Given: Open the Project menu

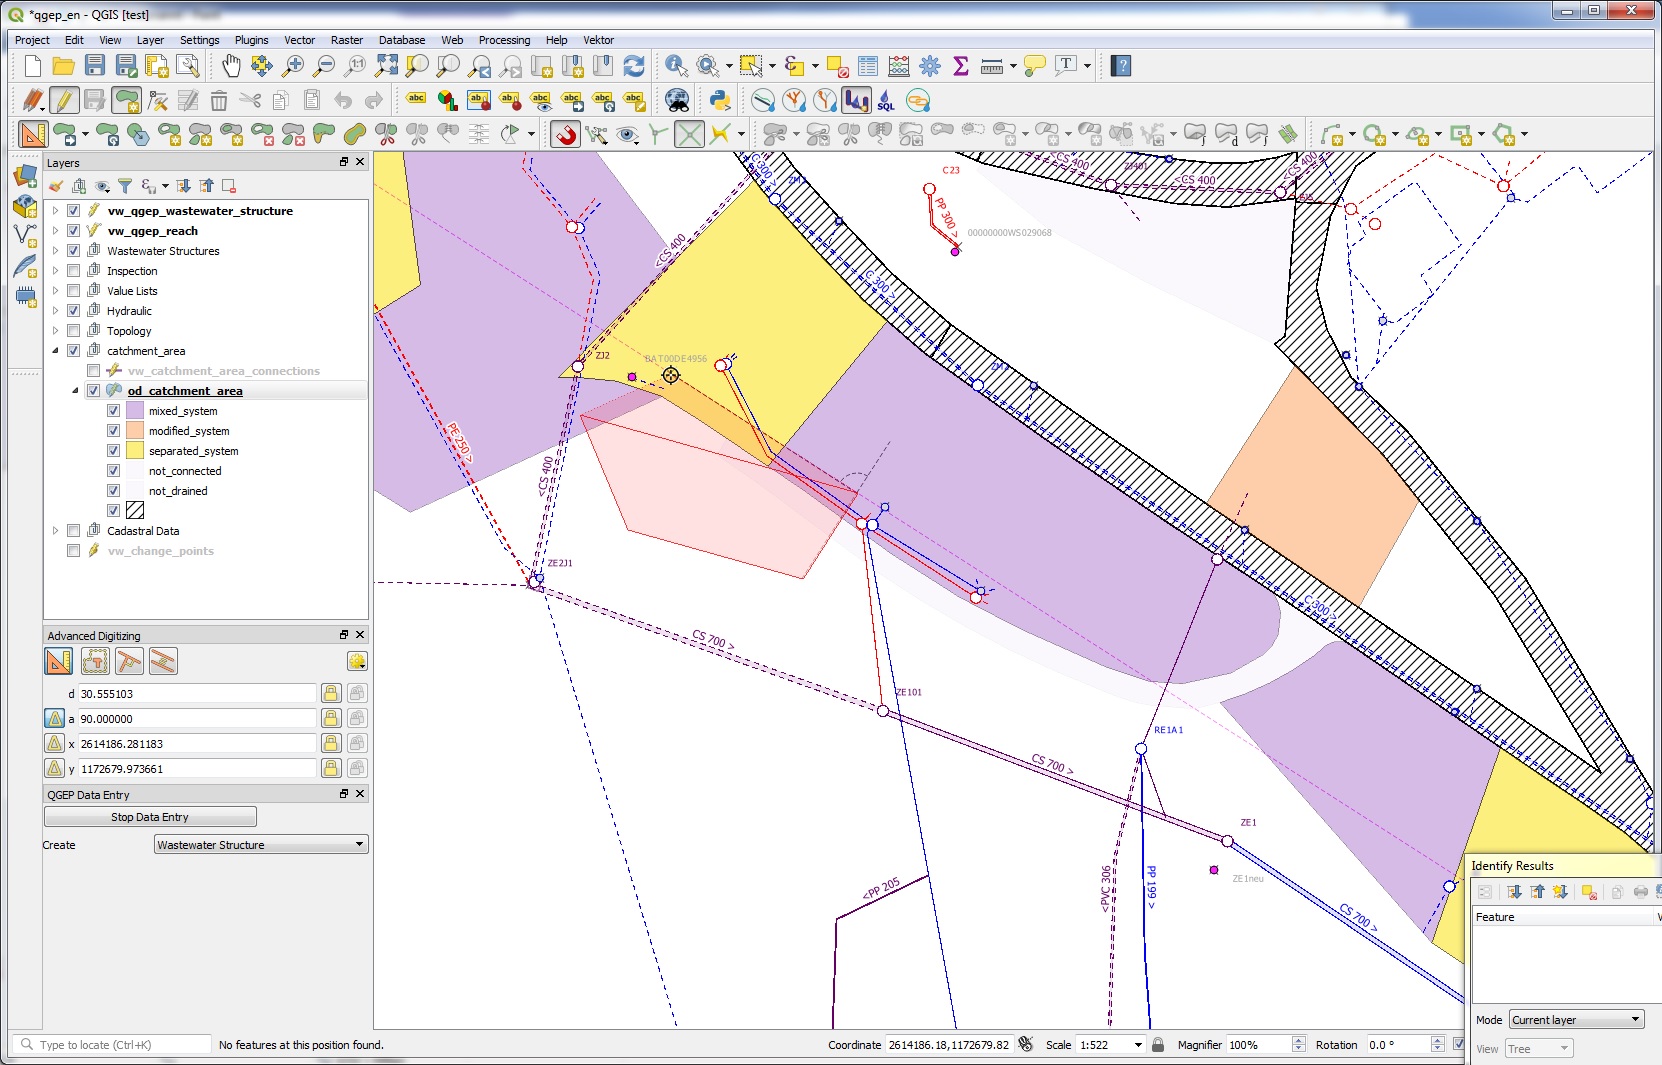Looking at the screenshot, I should 32,40.
